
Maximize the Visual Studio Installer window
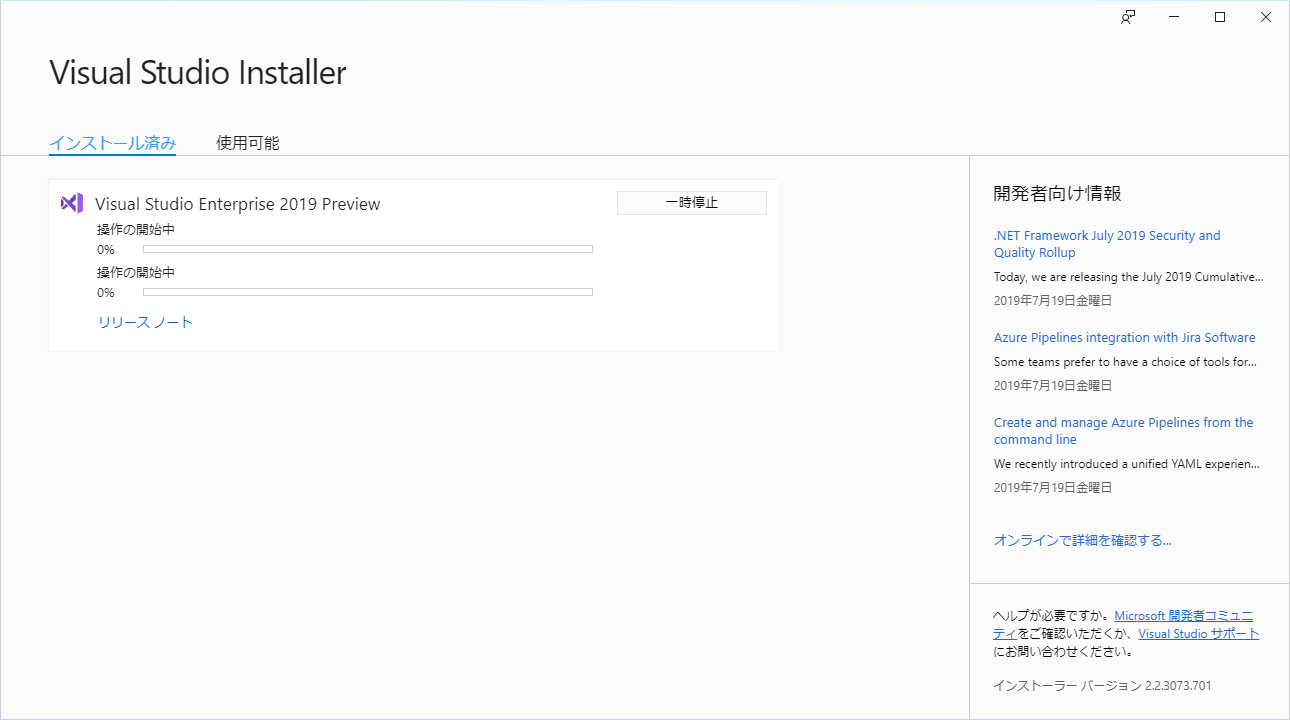tap(1220, 17)
